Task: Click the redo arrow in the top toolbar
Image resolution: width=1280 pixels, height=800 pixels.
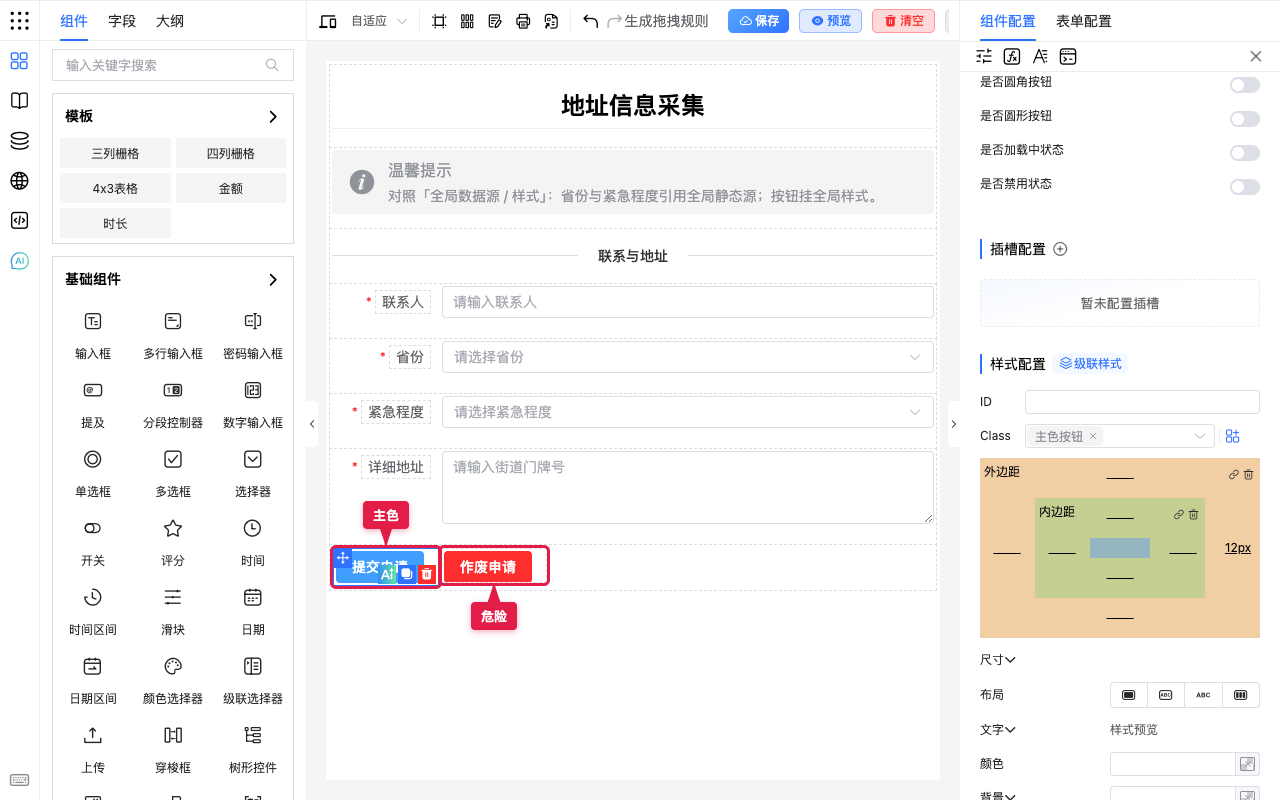Action: coord(614,21)
